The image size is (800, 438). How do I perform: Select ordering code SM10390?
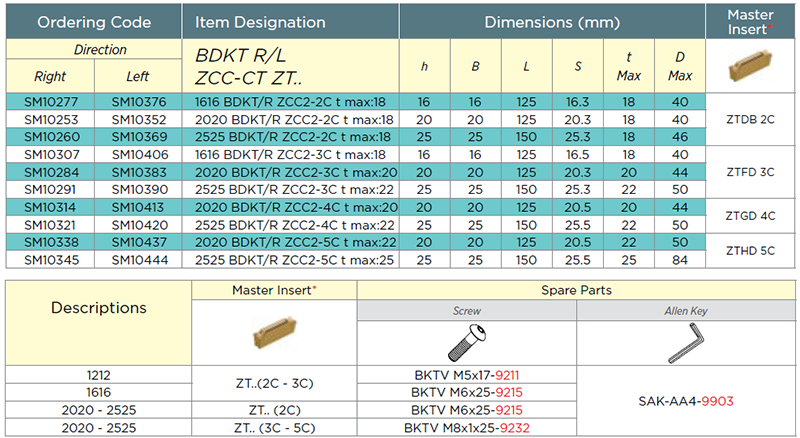pyautogui.click(x=139, y=190)
